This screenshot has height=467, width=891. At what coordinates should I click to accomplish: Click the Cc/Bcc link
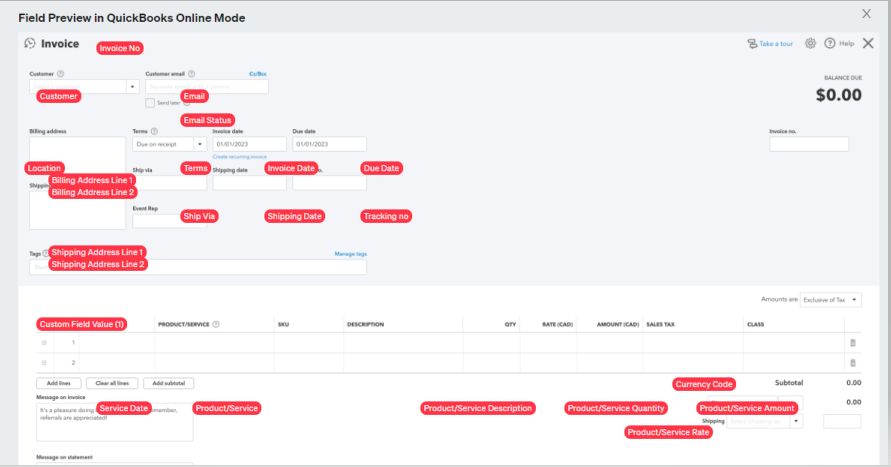257,74
